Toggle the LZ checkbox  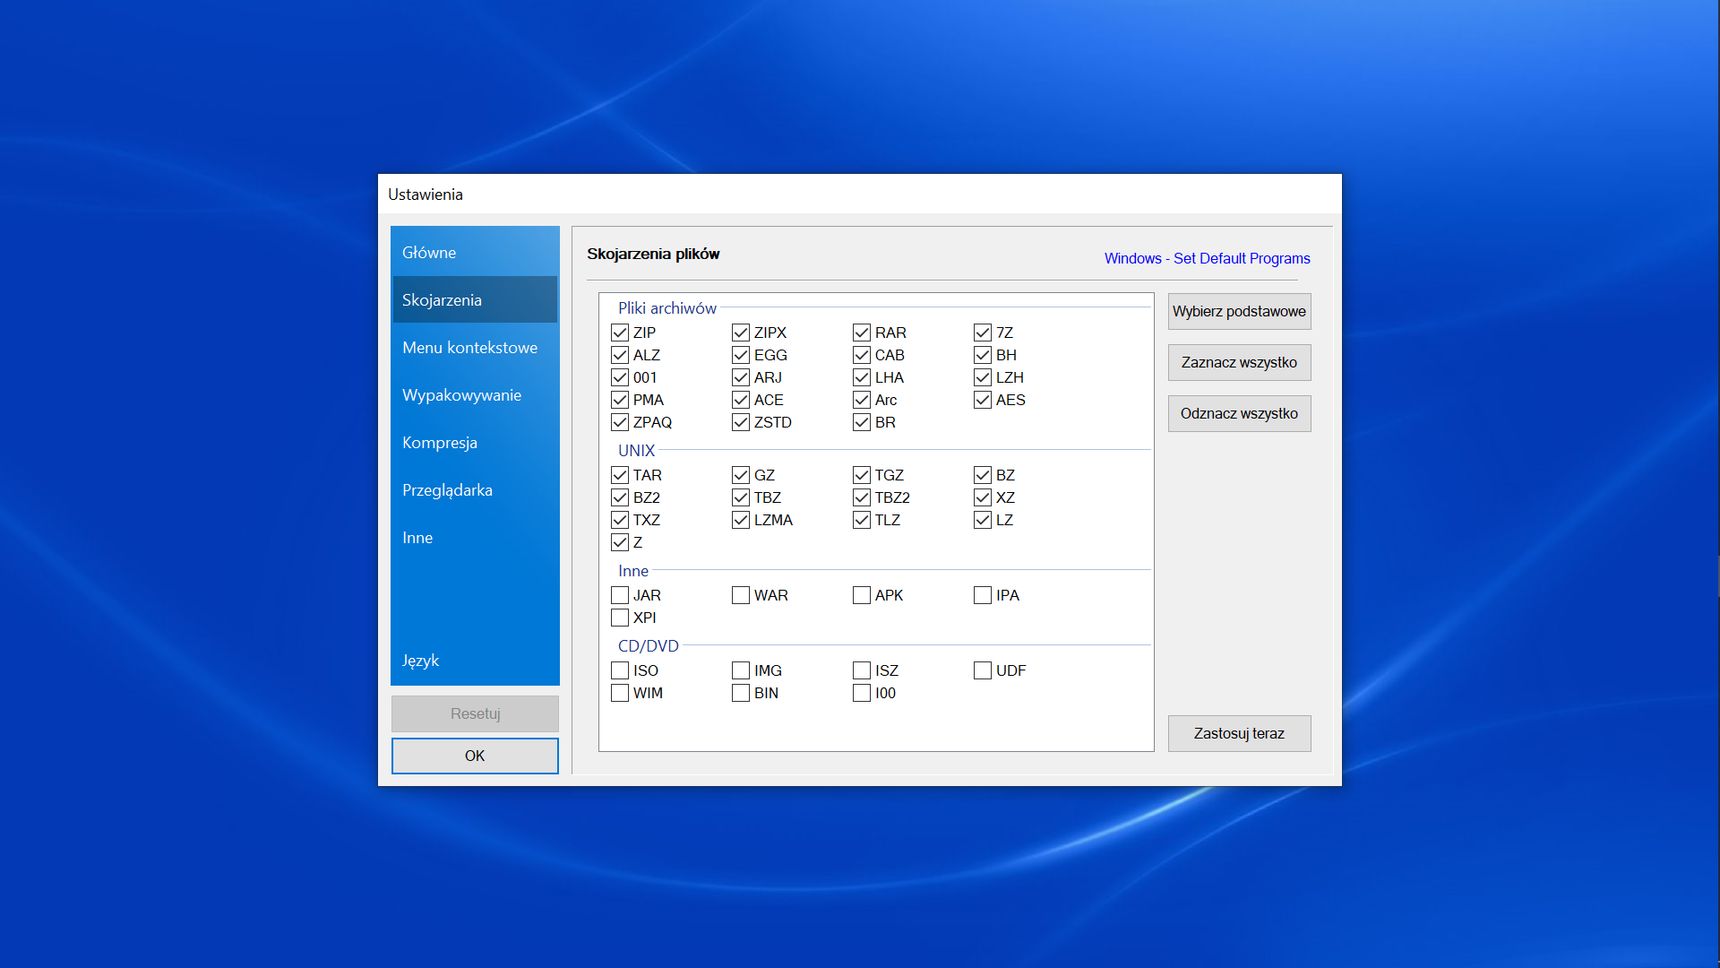coord(983,520)
